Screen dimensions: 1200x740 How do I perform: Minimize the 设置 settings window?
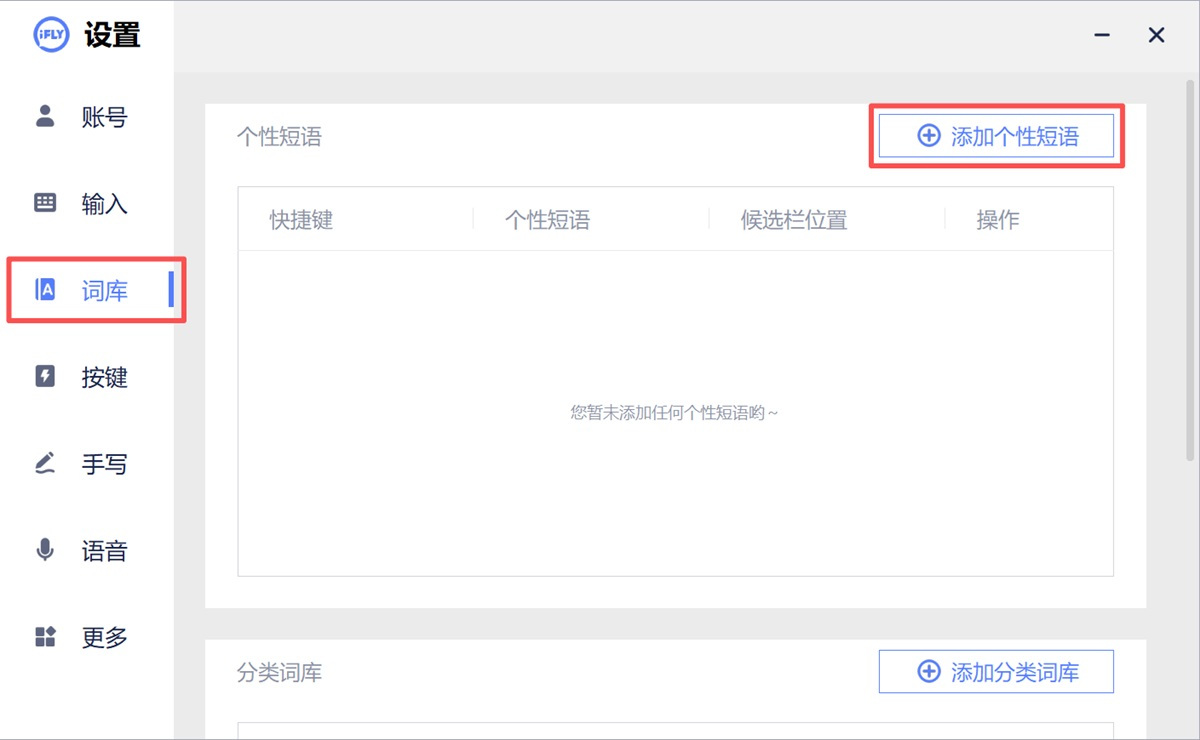point(1103,36)
